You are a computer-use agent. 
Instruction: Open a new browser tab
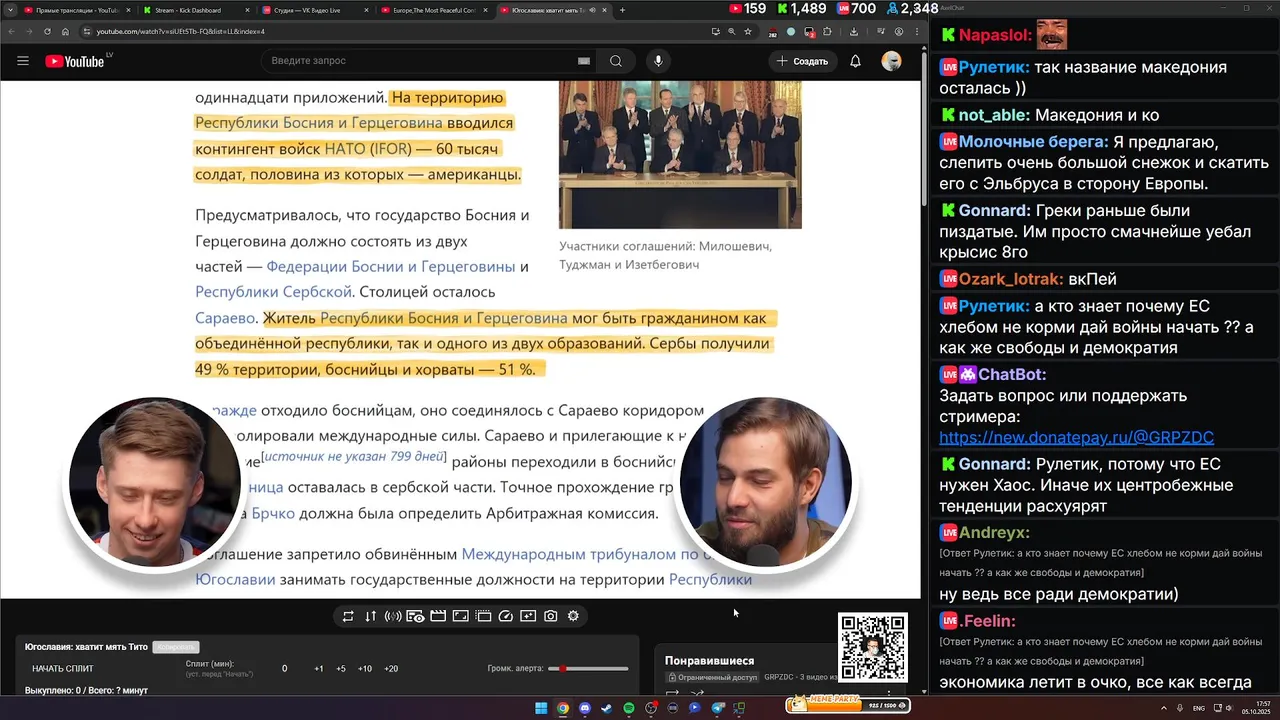(x=622, y=10)
